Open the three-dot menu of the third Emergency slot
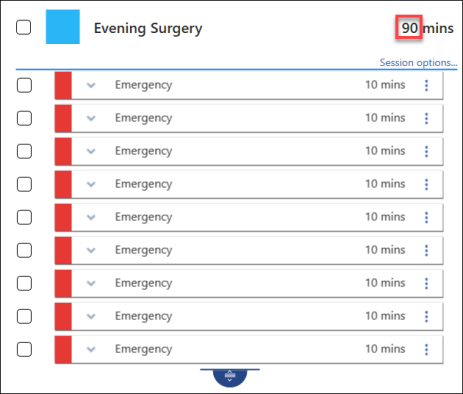The width and height of the screenshot is (463, 394). tap(426, 151)
